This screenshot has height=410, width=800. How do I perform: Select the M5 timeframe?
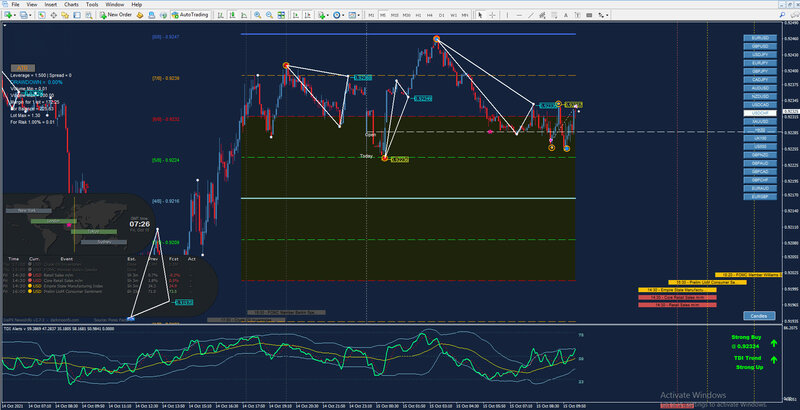tap(383, 15)
